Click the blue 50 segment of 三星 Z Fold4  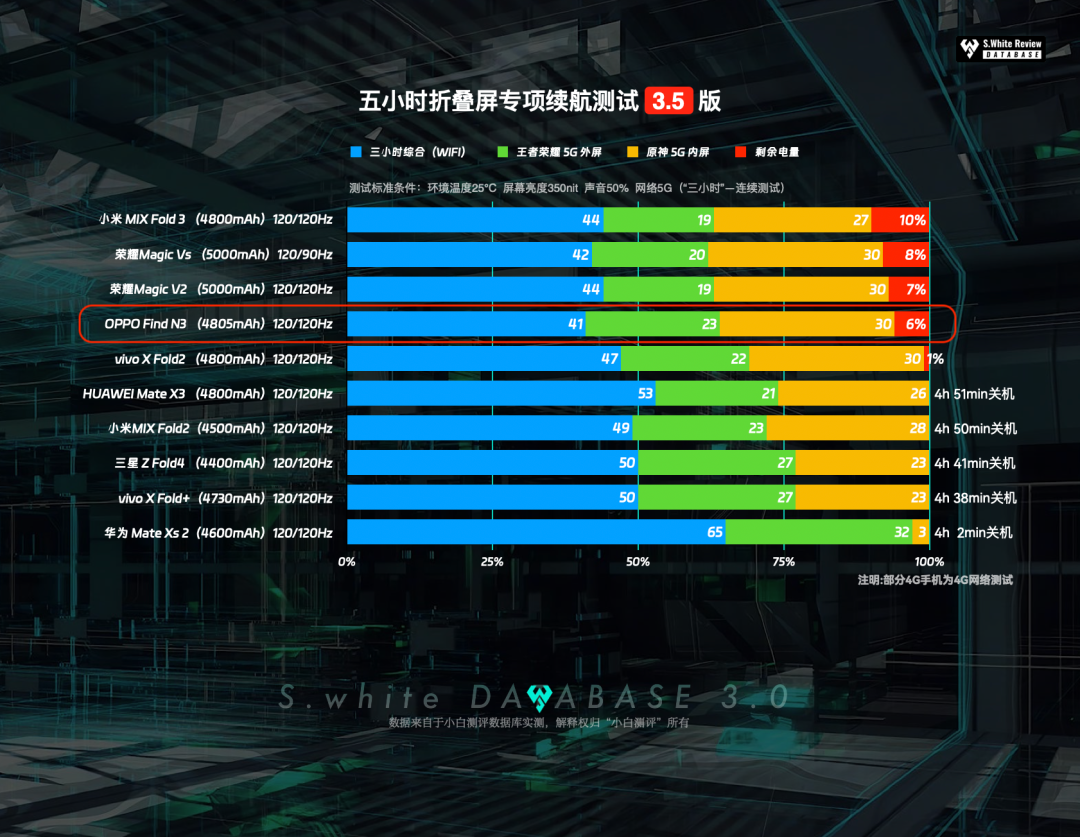(x=492, y=462)
